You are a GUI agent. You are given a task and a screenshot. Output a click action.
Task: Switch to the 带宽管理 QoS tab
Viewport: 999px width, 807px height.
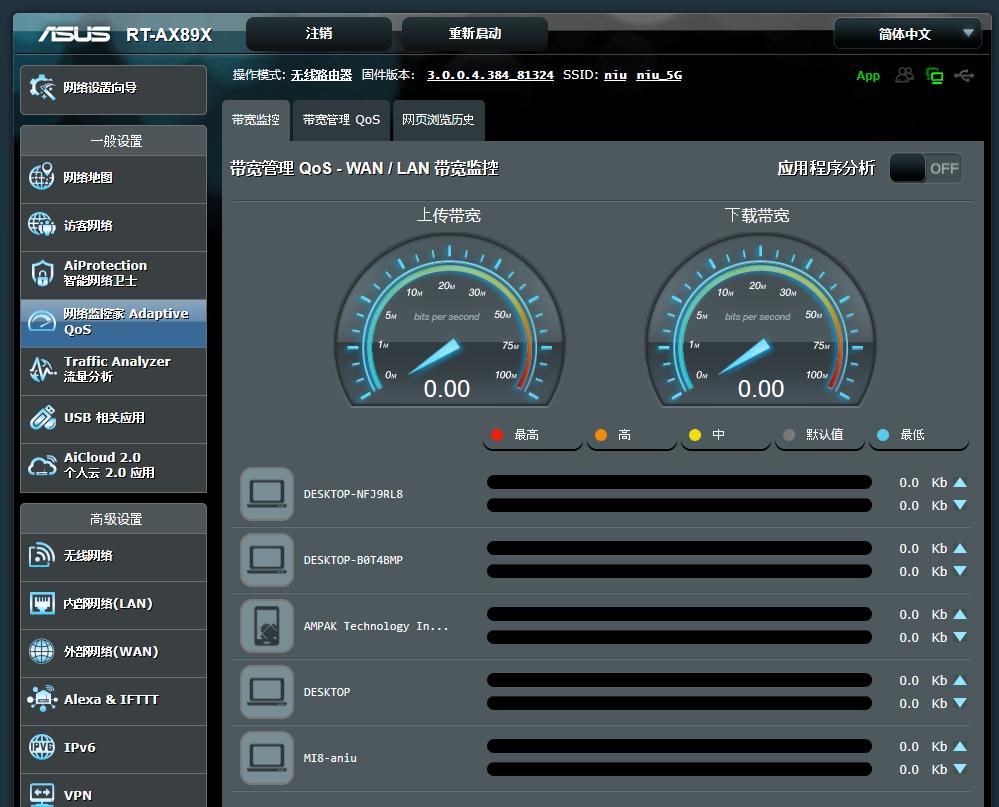[341, 120]
